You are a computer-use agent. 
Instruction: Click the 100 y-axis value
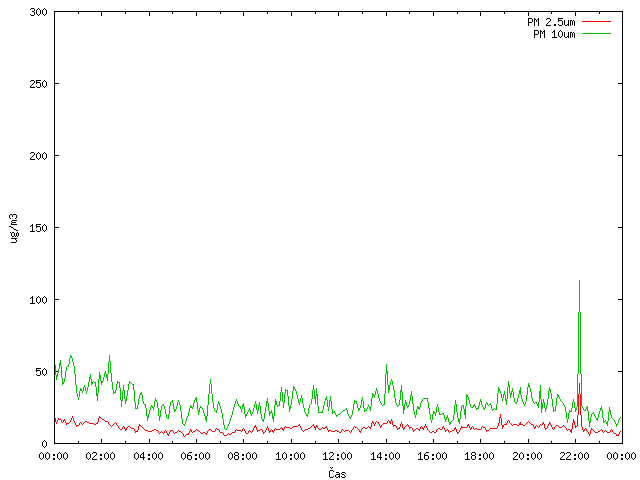click(x=38, y=300)
